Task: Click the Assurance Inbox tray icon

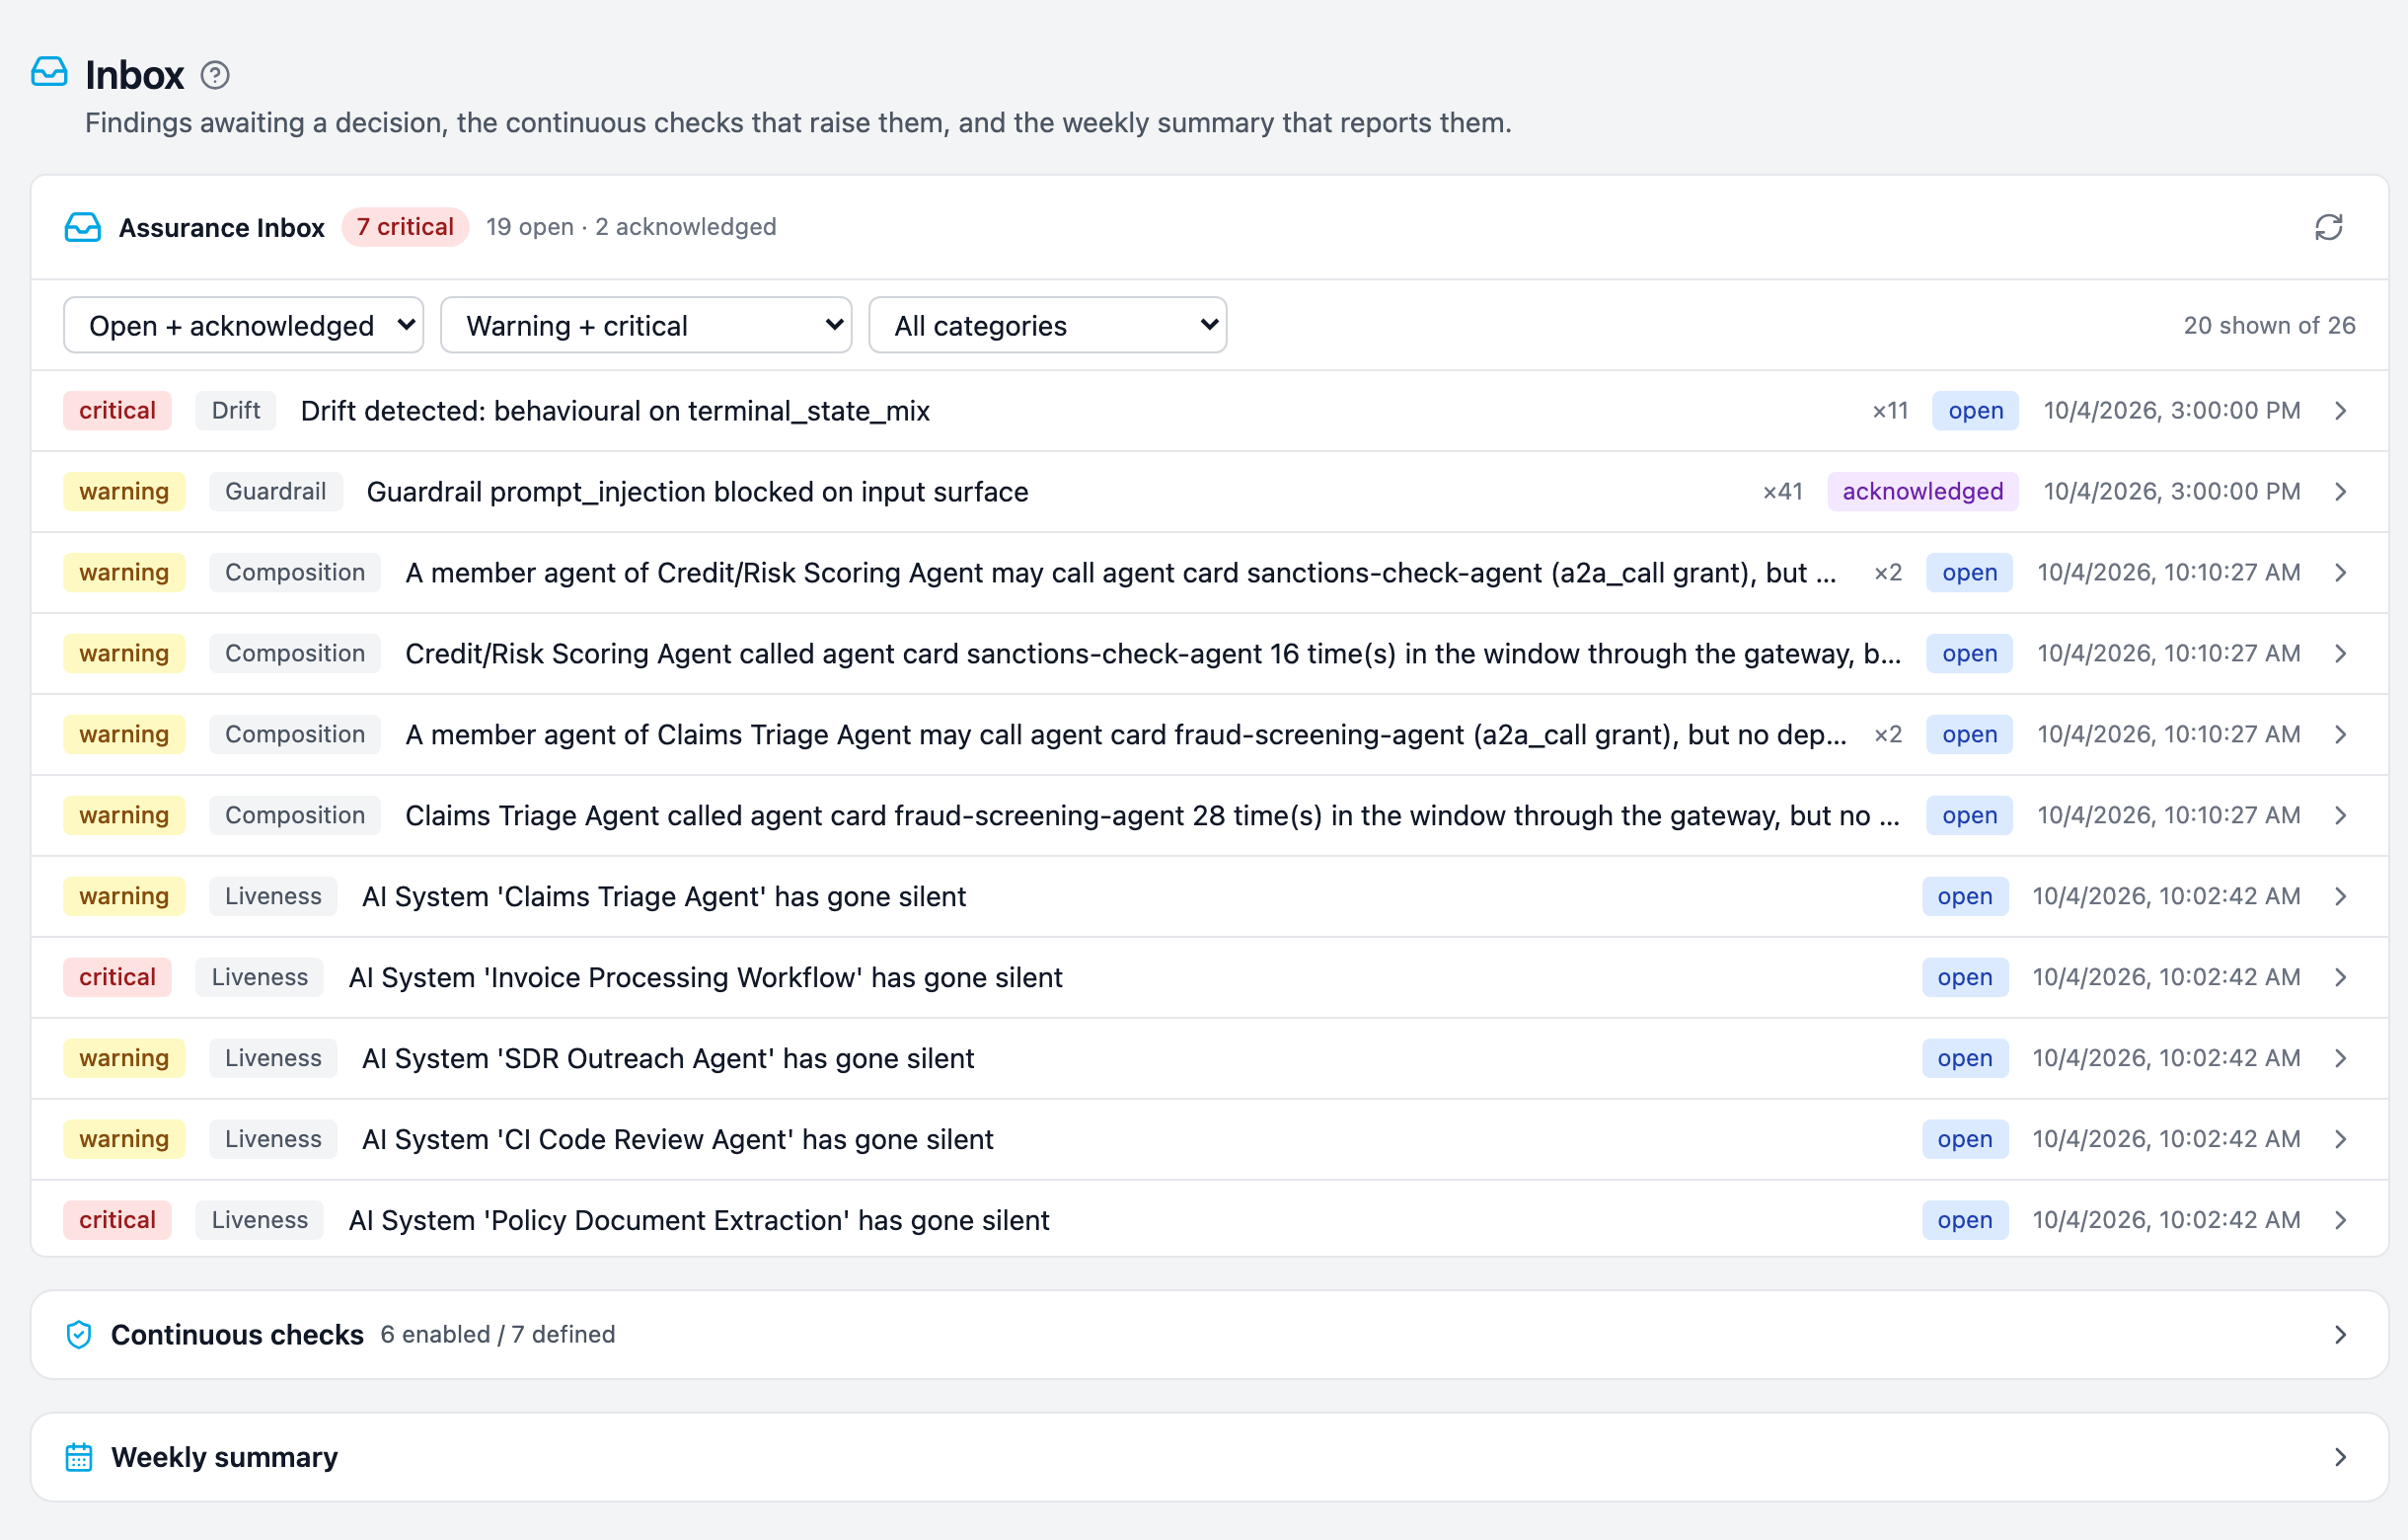Action: tap(83, 227)
